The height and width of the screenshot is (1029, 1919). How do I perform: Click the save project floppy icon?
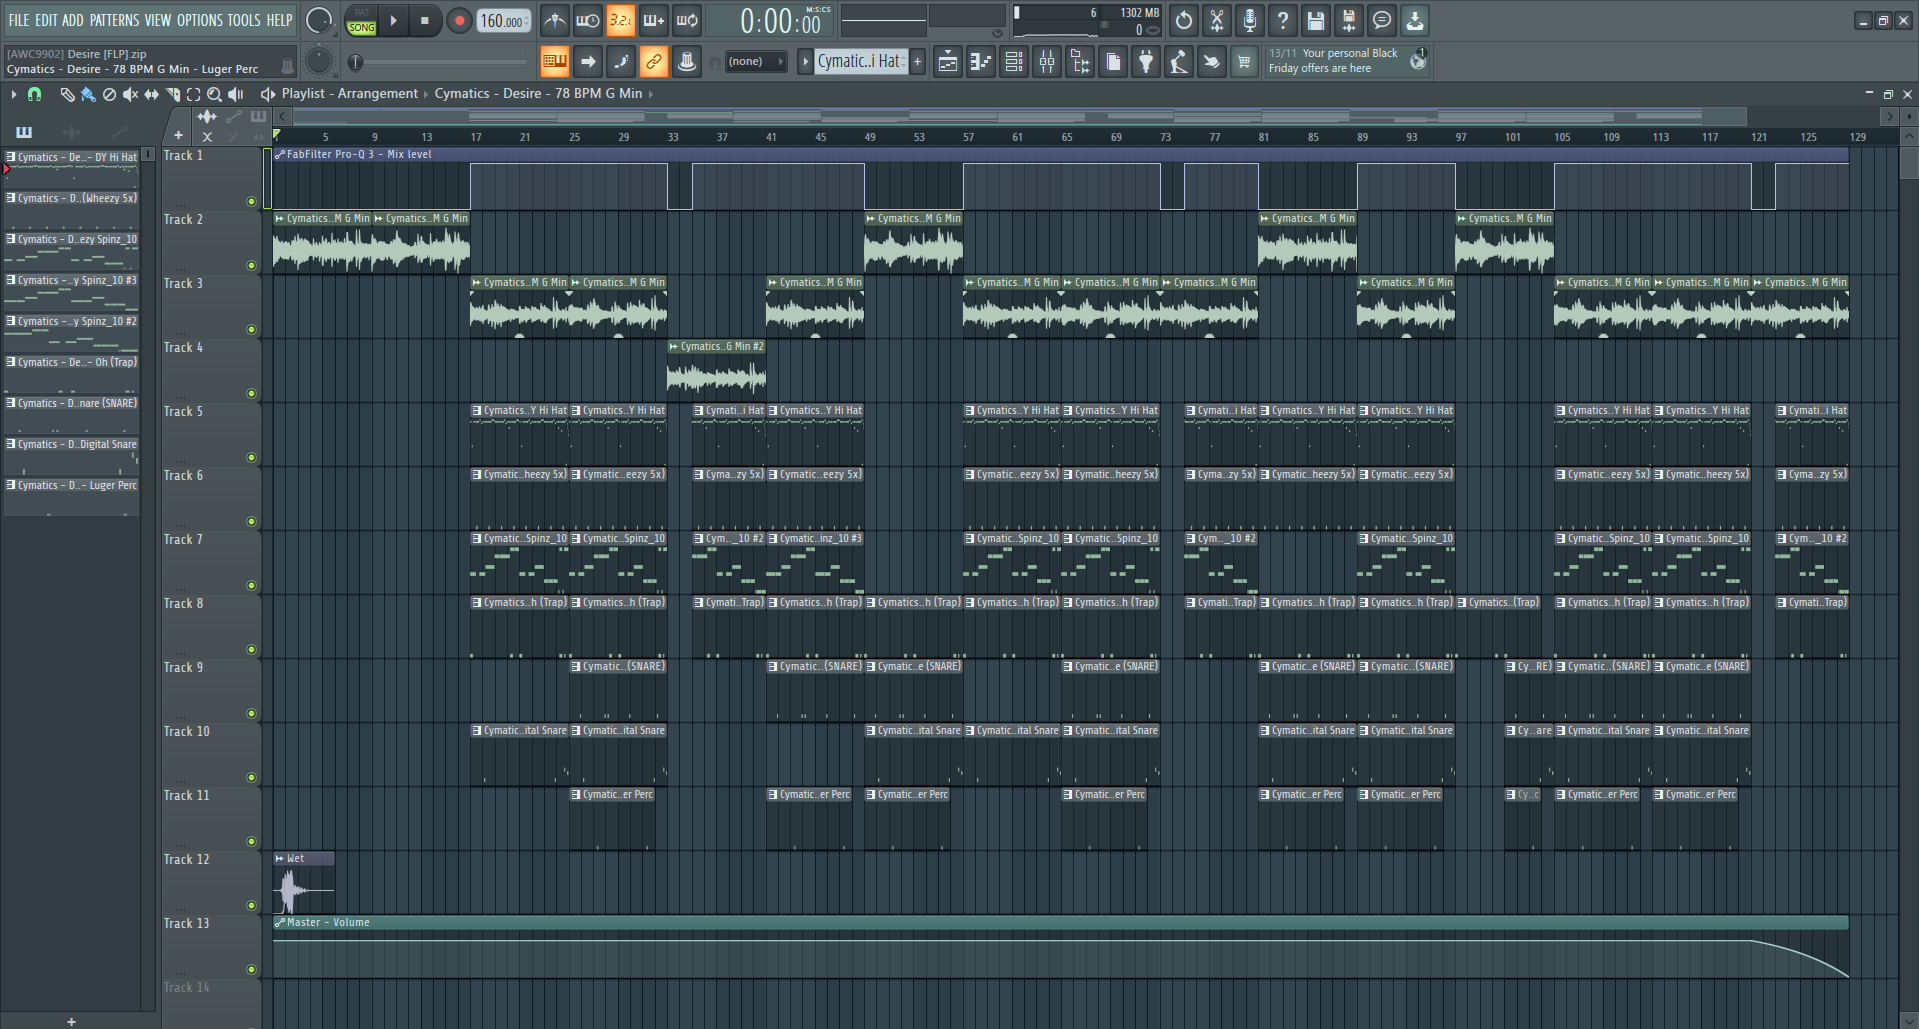click(1315, 20)
